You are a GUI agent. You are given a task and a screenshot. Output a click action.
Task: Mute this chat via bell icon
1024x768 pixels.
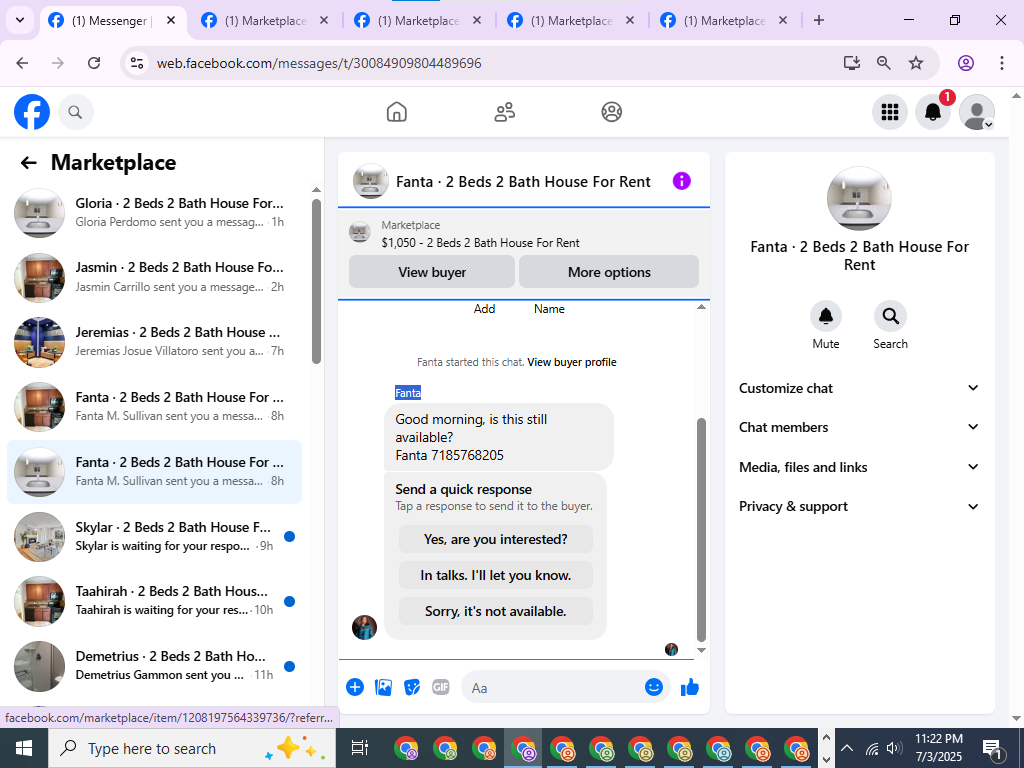[825, 317]
